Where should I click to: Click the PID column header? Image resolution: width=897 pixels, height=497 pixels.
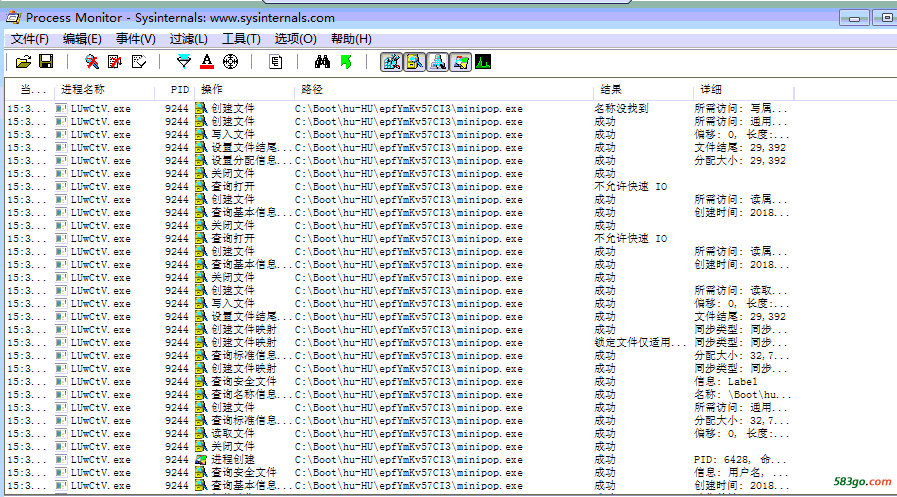[x=176, y=90]
